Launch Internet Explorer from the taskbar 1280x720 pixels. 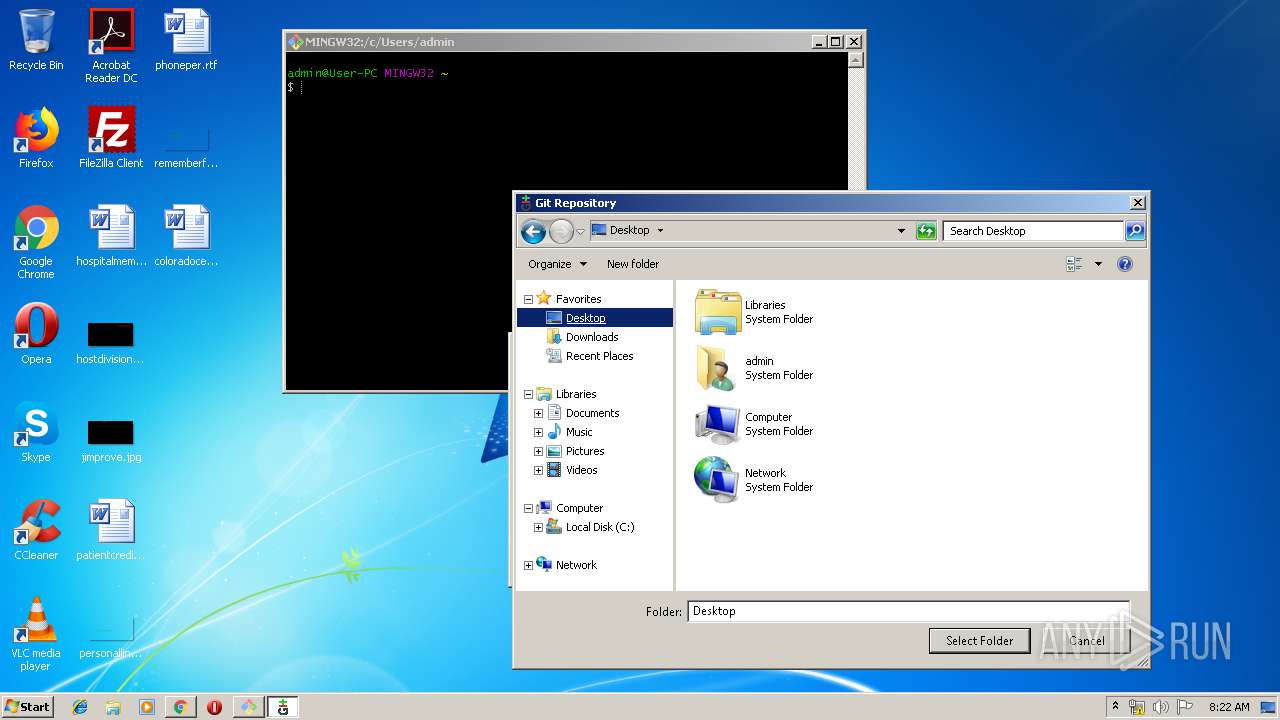coord(80,707)
